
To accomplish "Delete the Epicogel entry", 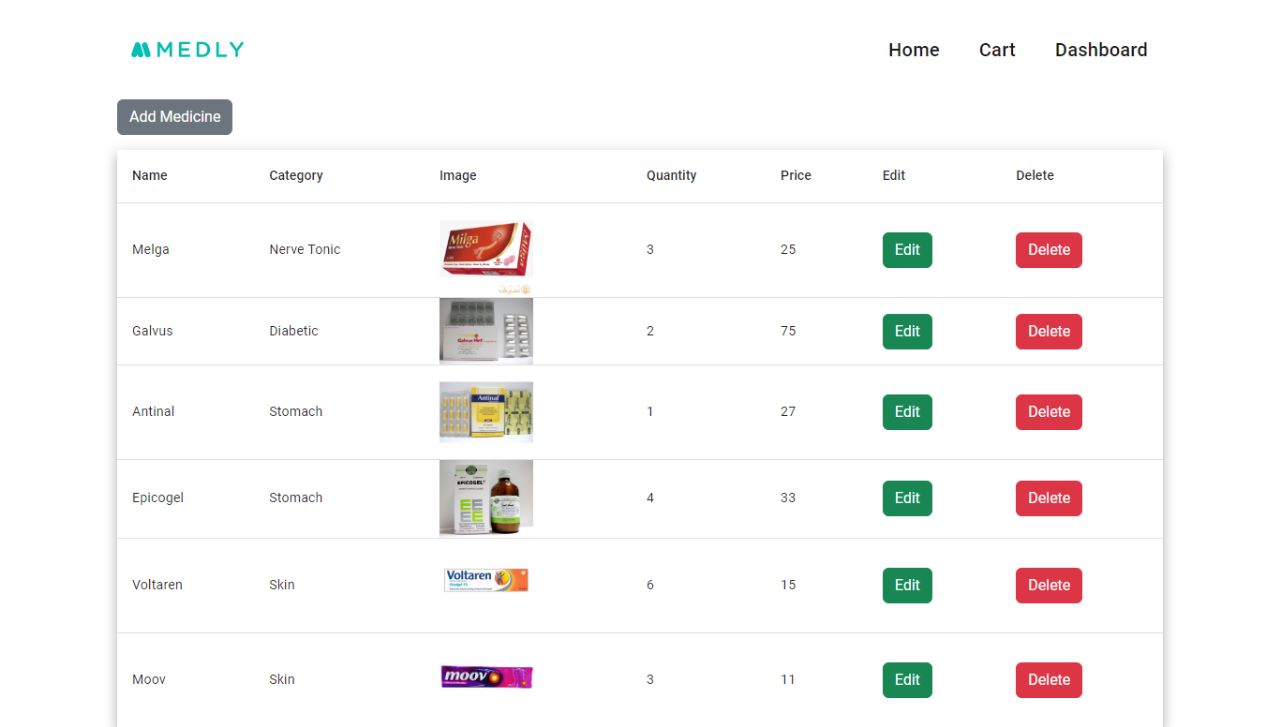I will [1048, 497].
